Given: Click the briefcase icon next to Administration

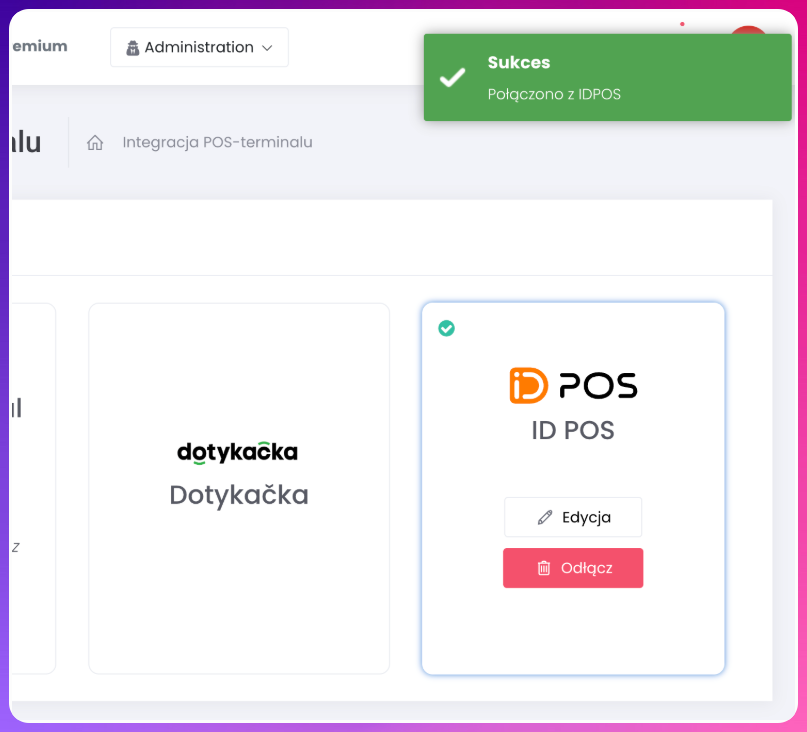Looking at the screenshot, I should tap(135, 47).
